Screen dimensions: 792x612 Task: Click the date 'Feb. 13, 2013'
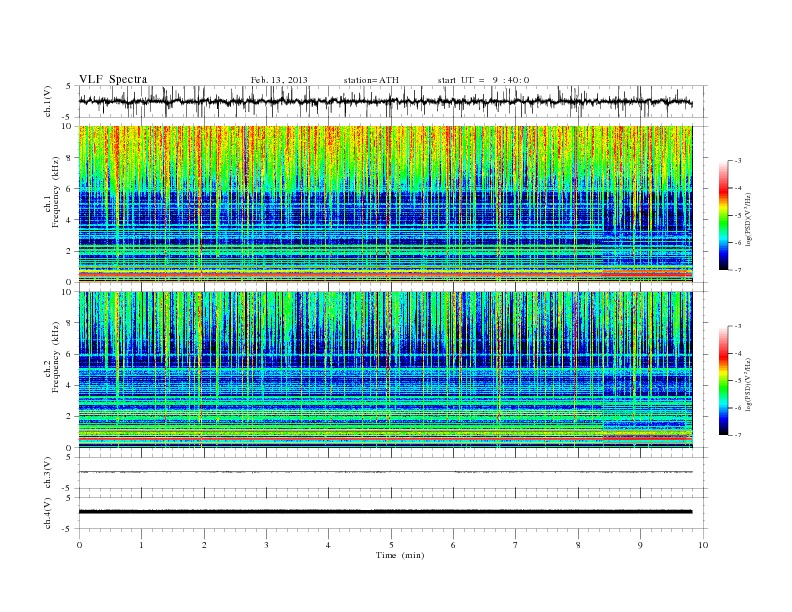(x=279, y=80)
